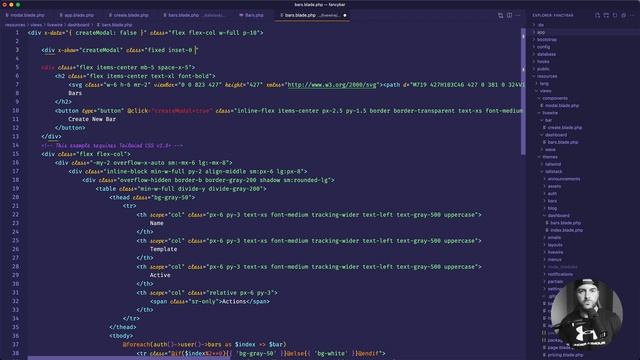Click line number 15 in gutter

pyautogui.click(x=16, y=154)
